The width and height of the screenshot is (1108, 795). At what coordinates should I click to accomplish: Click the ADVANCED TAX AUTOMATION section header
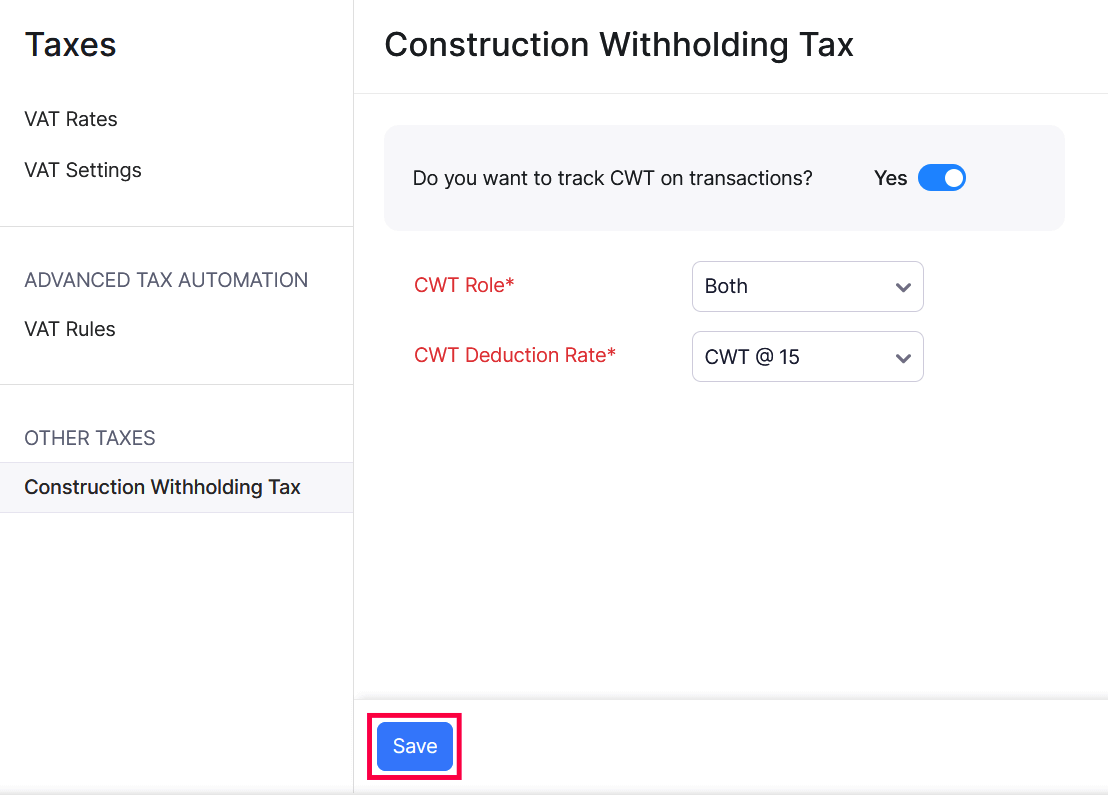coord(166,280)
